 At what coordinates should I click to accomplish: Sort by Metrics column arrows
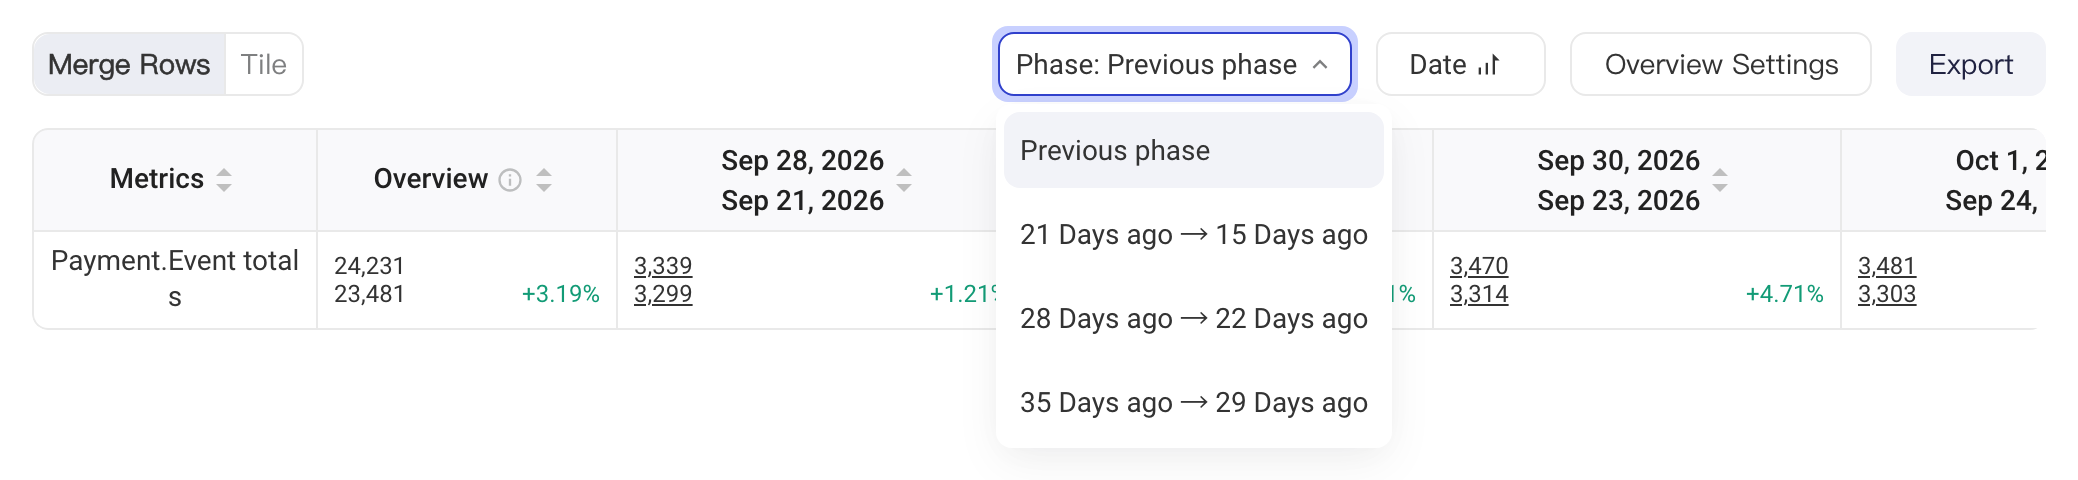point(224,180)
